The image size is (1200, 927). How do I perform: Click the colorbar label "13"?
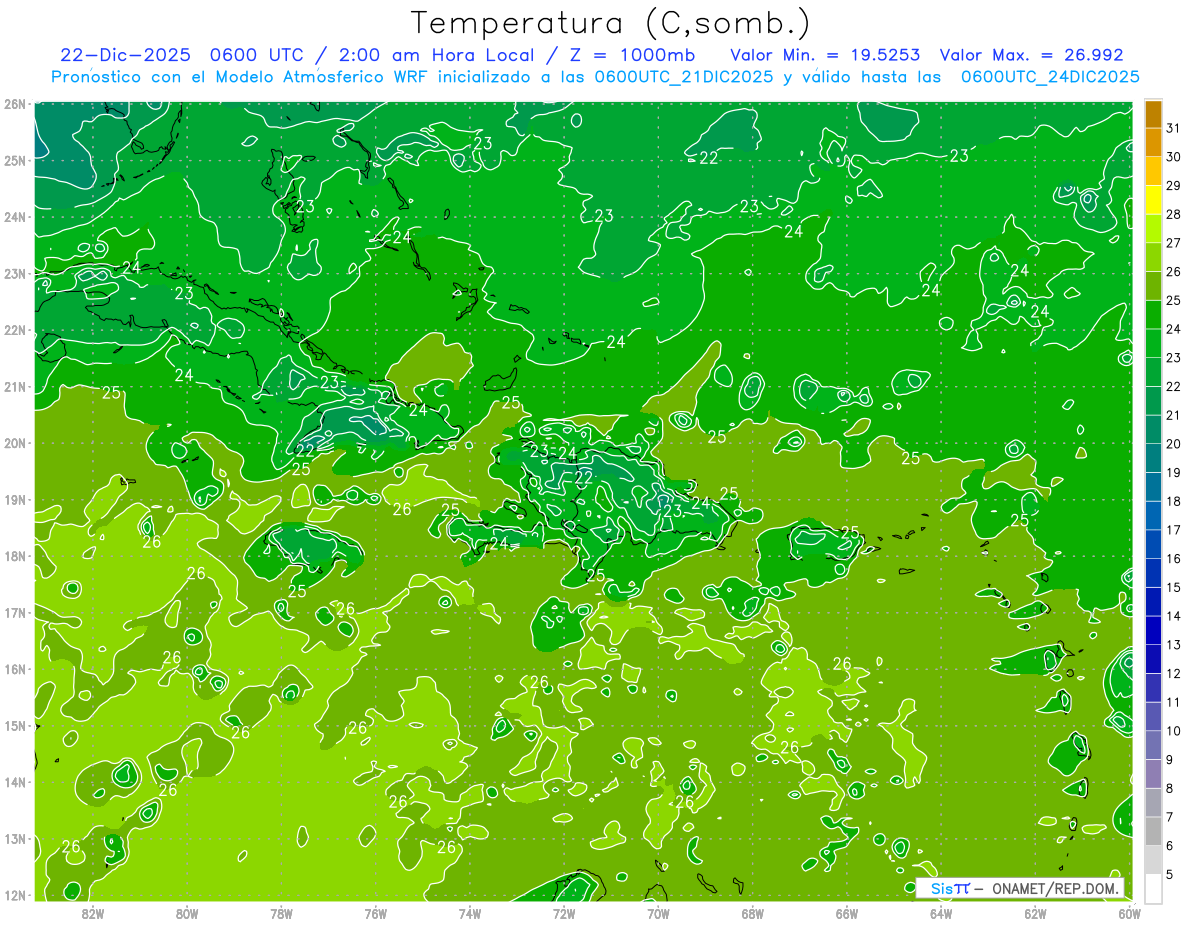[x=1173, y=644]
